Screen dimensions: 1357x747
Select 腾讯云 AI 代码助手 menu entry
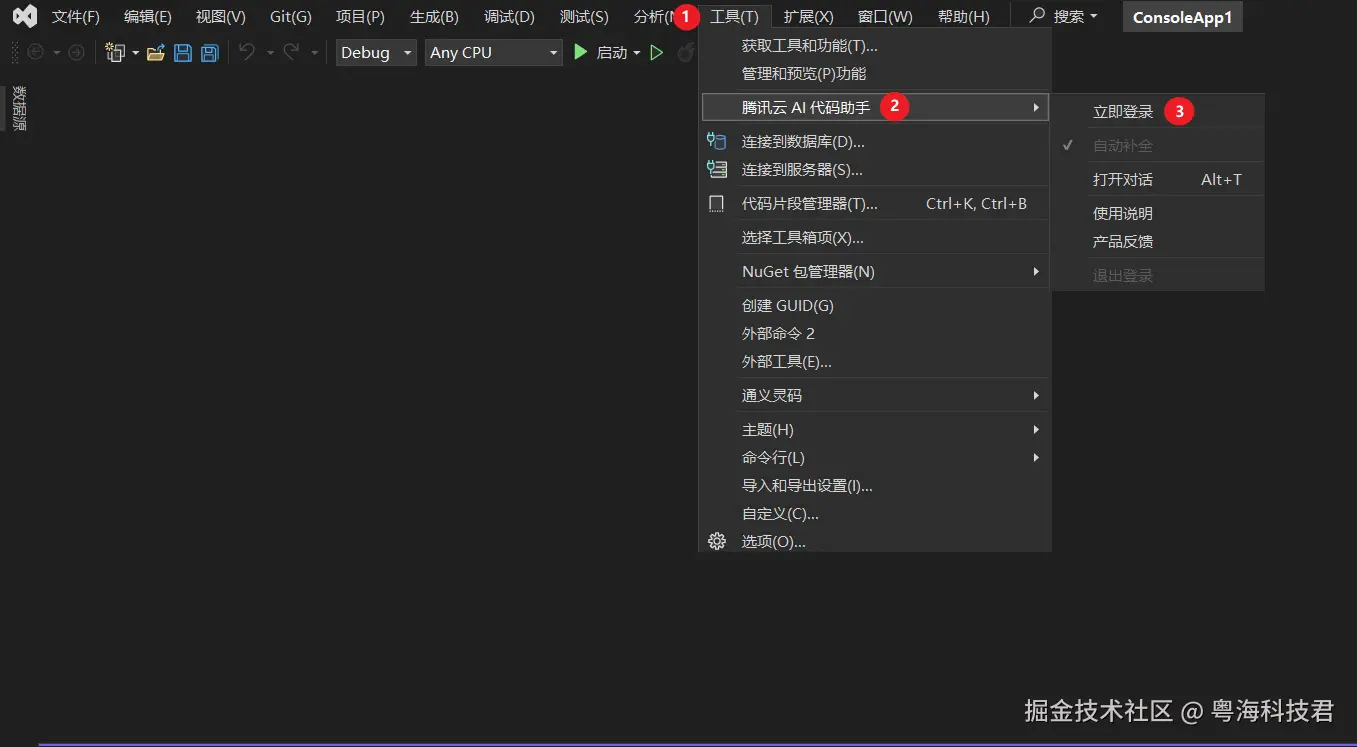point(875,107)
